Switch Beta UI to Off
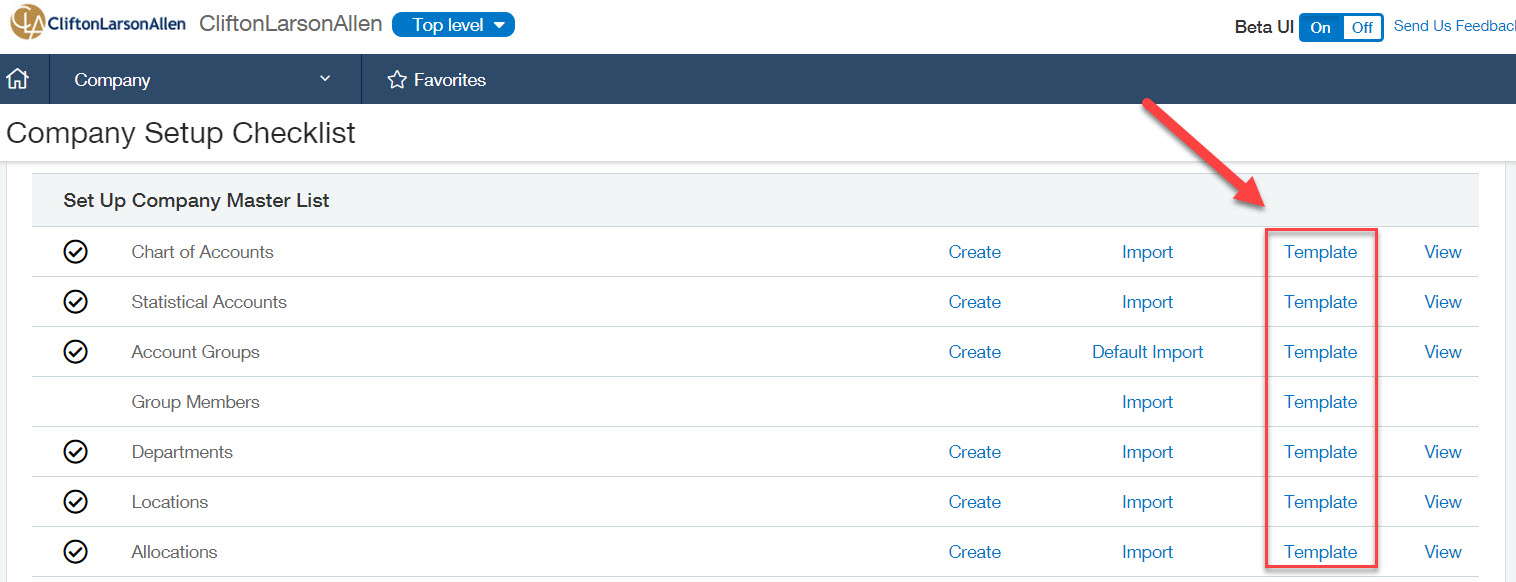Screen dimensions: 1516x582 coord(1362,27)
